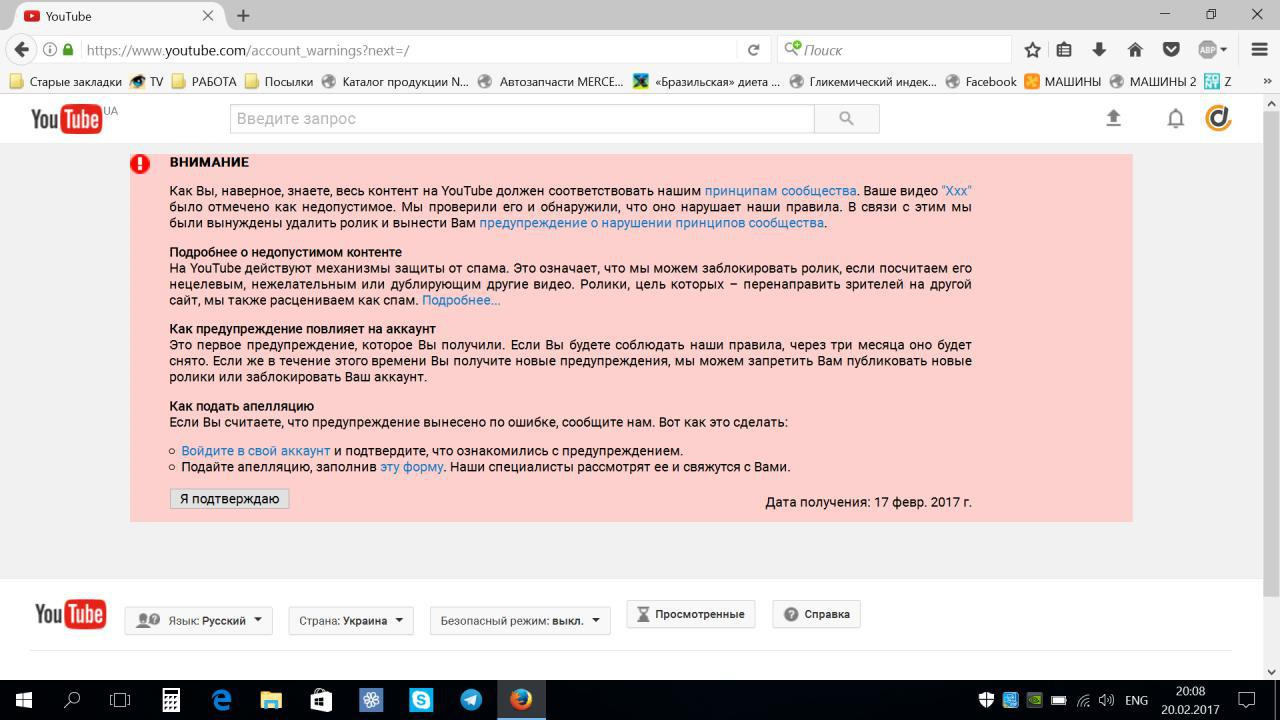
Task: Click the green padlock security icon
Action: (x=68, y=49)
